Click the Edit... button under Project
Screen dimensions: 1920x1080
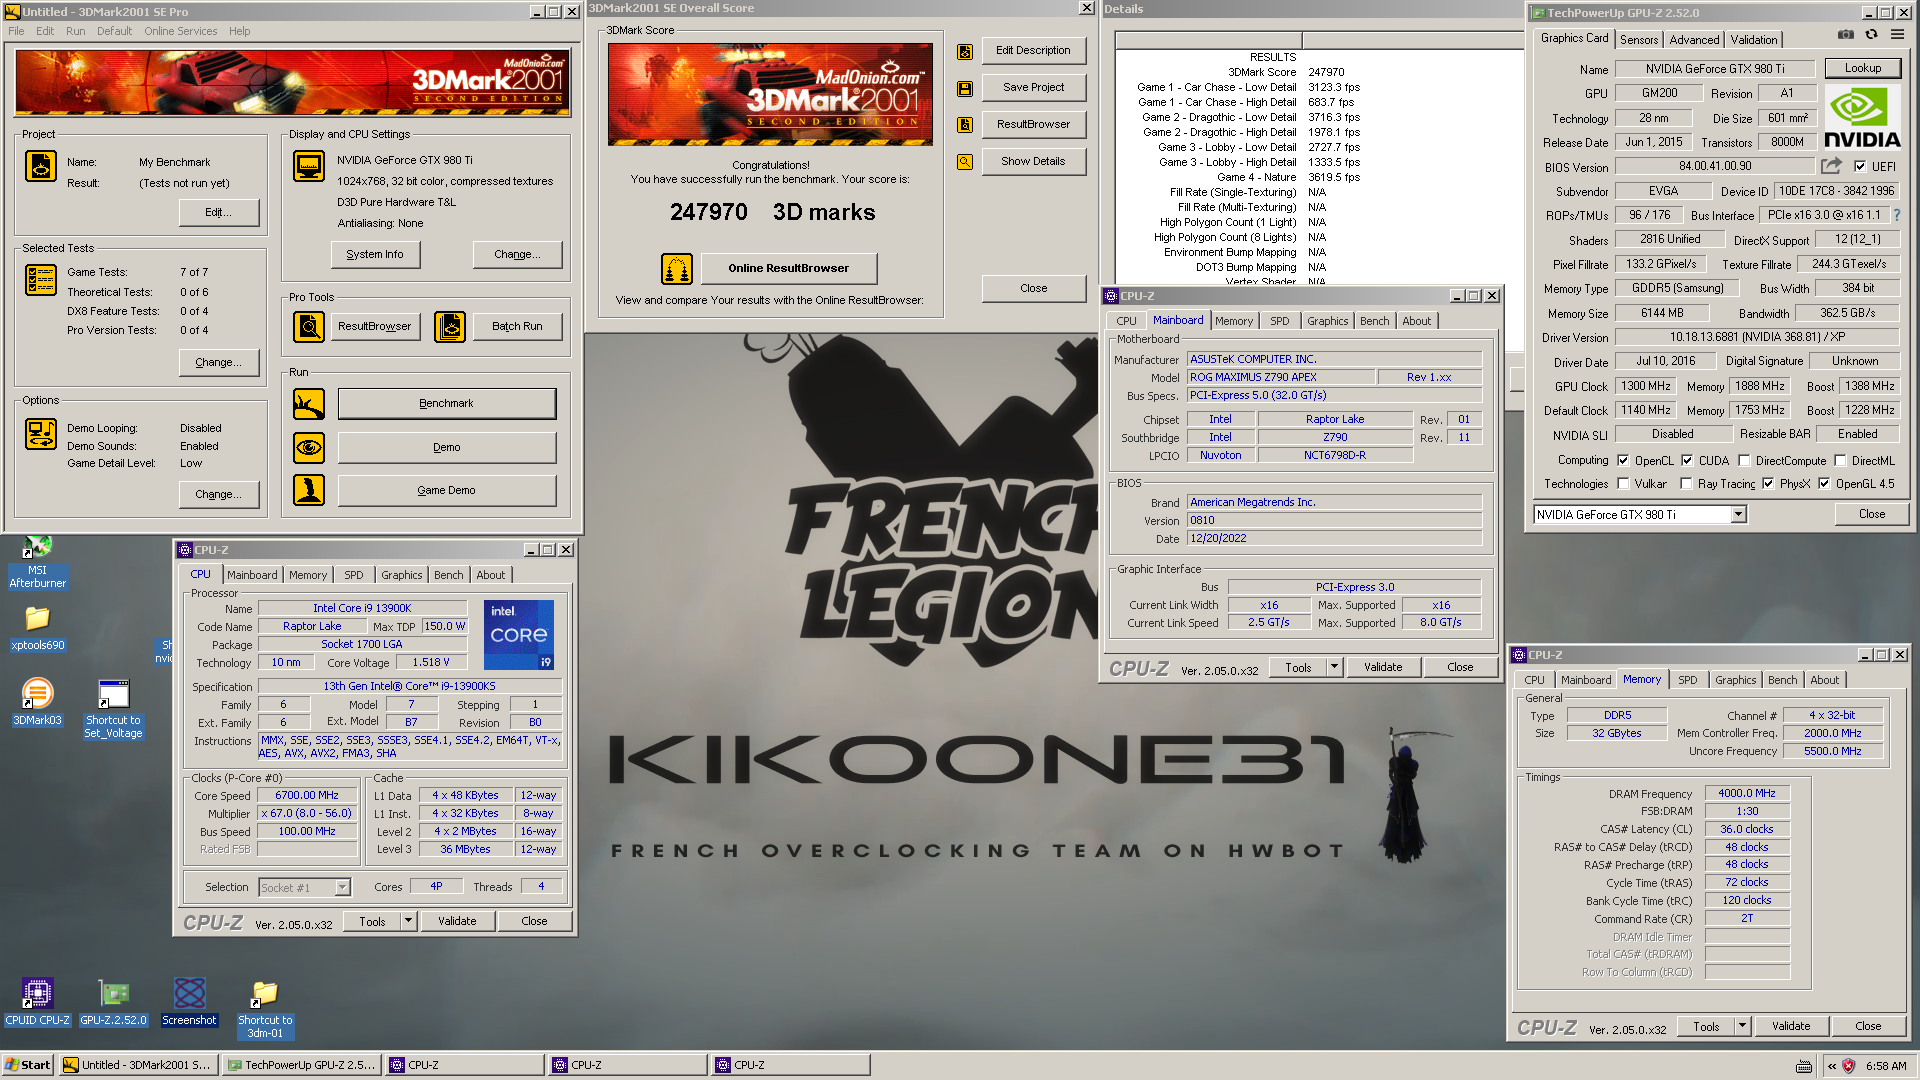(x=218, y=212)
